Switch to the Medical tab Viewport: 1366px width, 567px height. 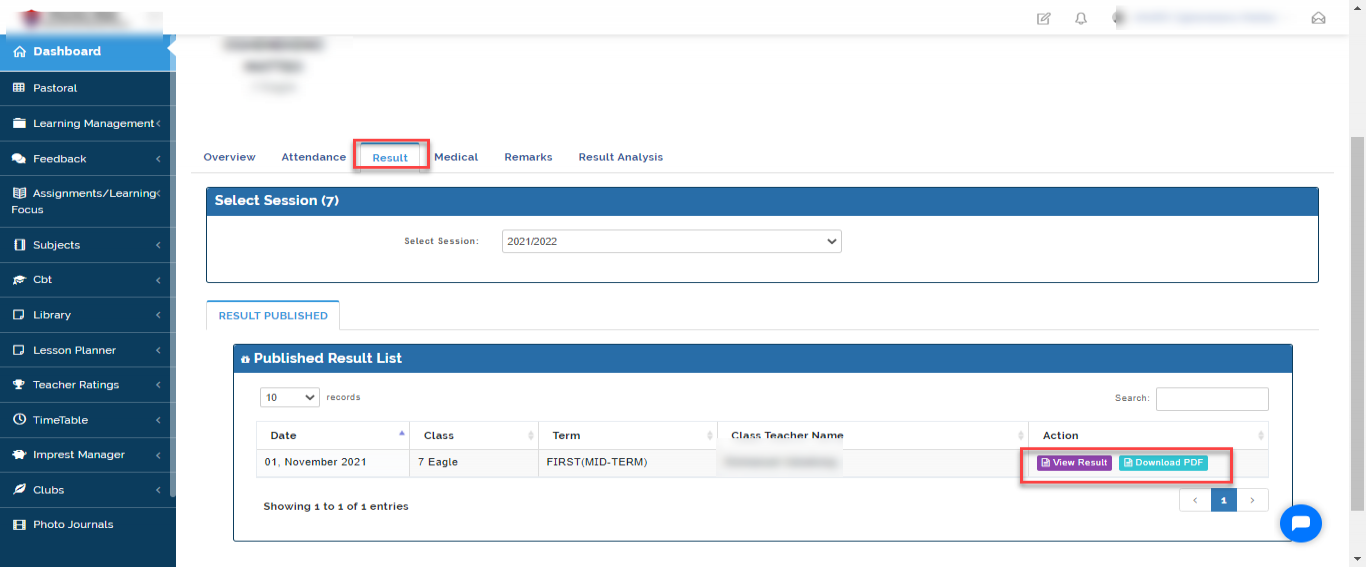pyautogui.click(x=456, y=157)
